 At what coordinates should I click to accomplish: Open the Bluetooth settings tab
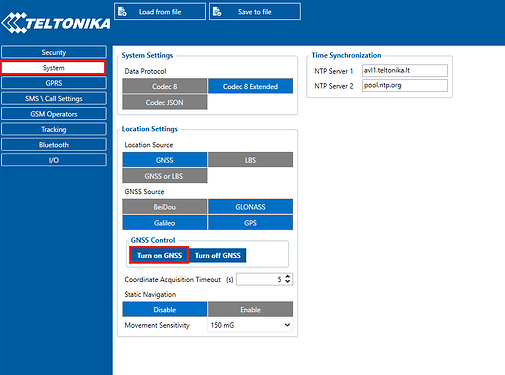(x=54, y=145)
